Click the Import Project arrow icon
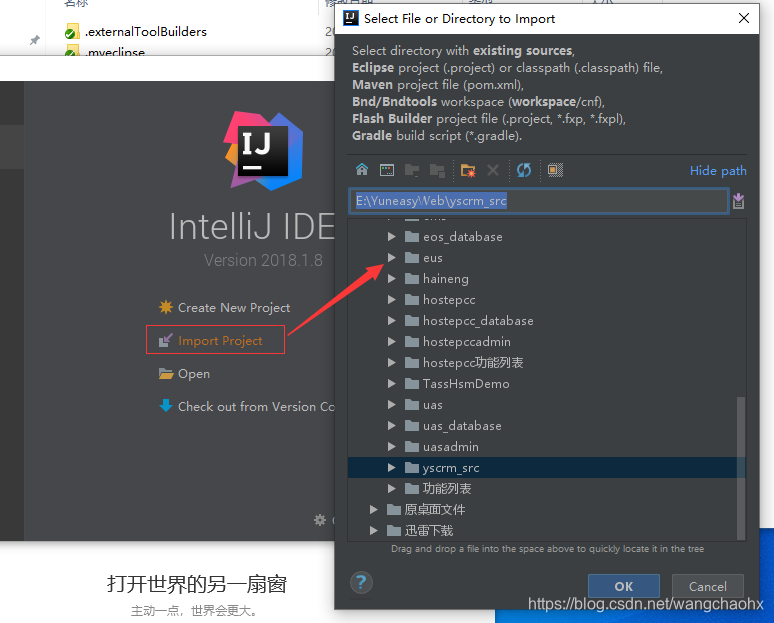 coord(165,340)
